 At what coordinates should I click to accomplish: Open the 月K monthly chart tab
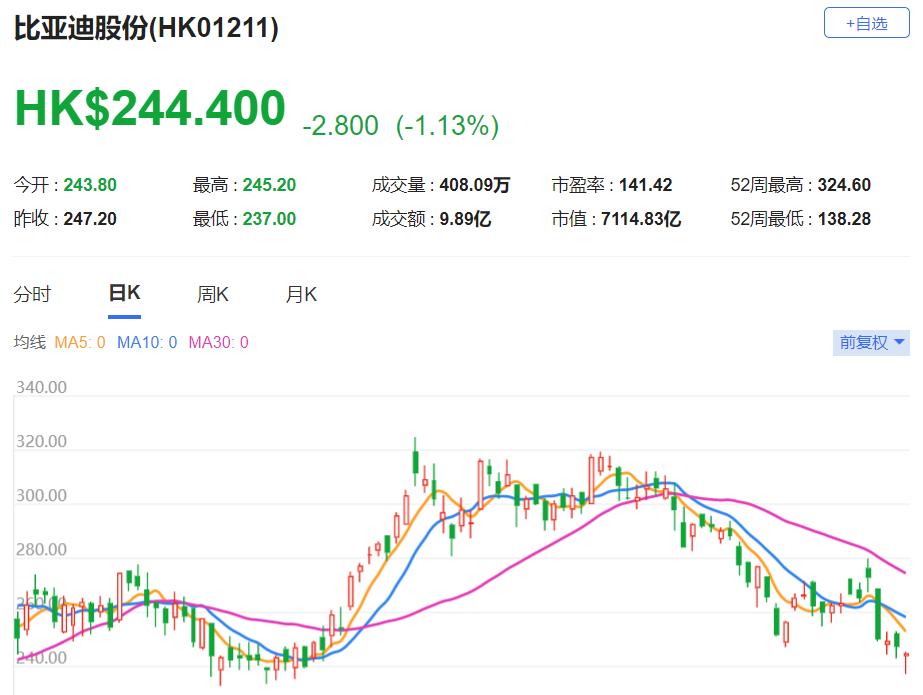click(301, 294)
